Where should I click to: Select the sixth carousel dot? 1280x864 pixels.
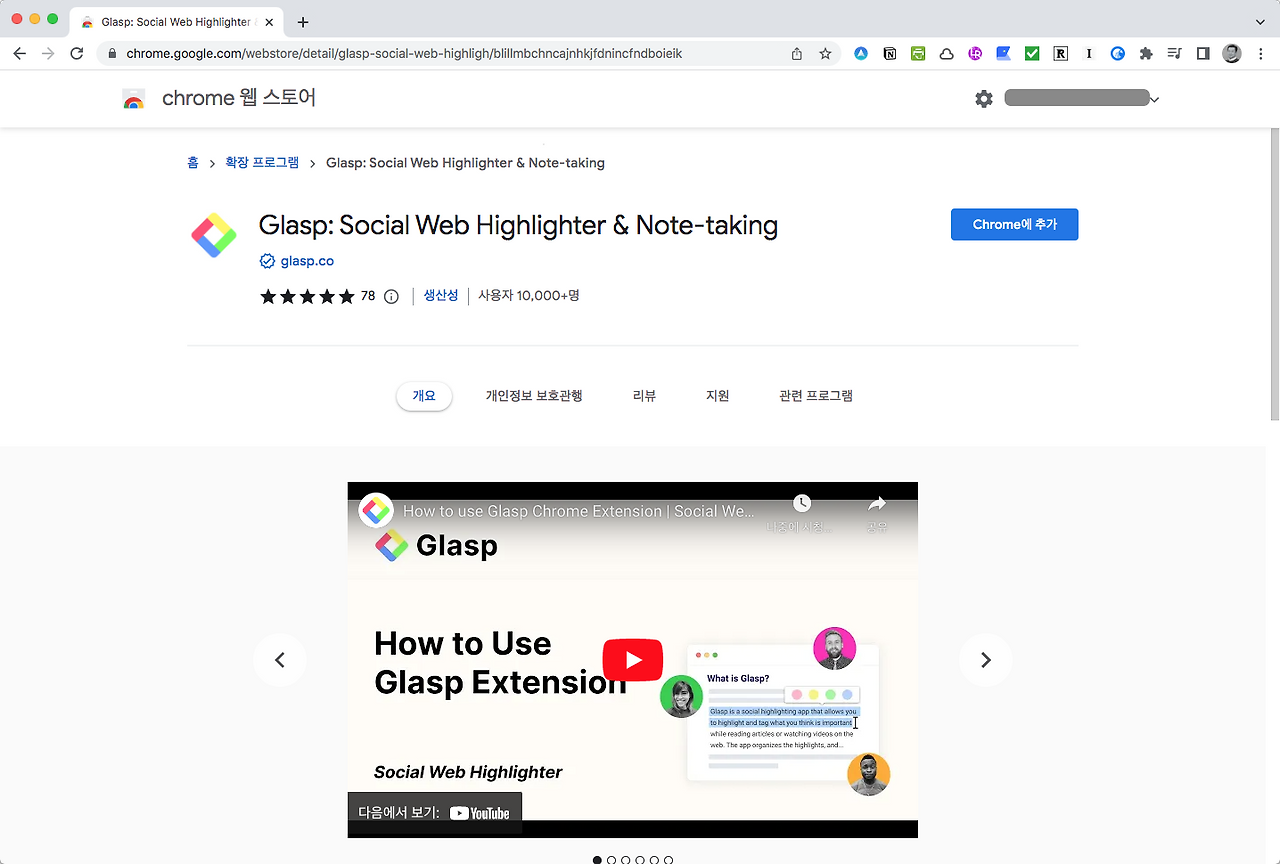click(668, 860)
